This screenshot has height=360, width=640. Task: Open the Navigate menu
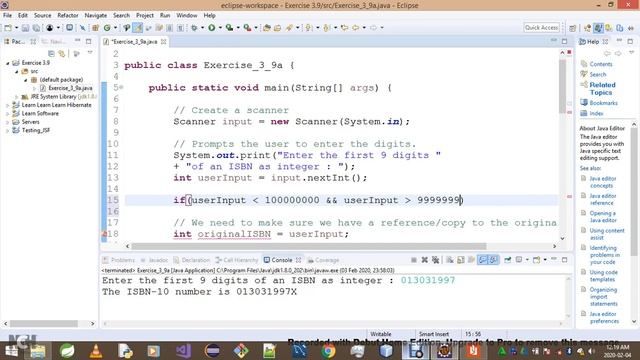[96, 15]
